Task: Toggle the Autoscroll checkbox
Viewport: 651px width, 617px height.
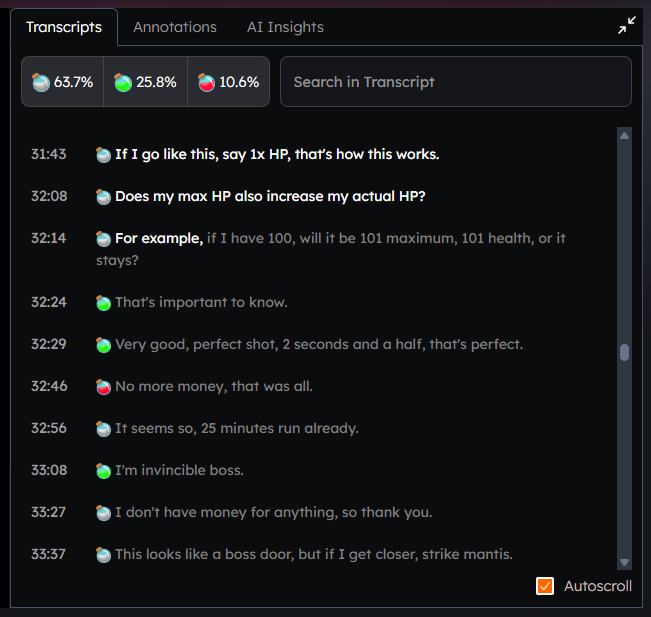Action: [545, 586]
